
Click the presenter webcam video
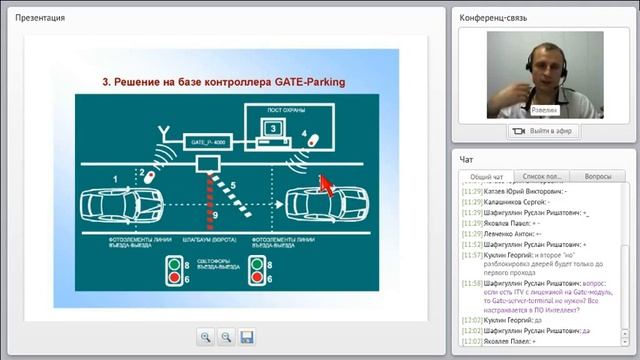tap(545, 75)
